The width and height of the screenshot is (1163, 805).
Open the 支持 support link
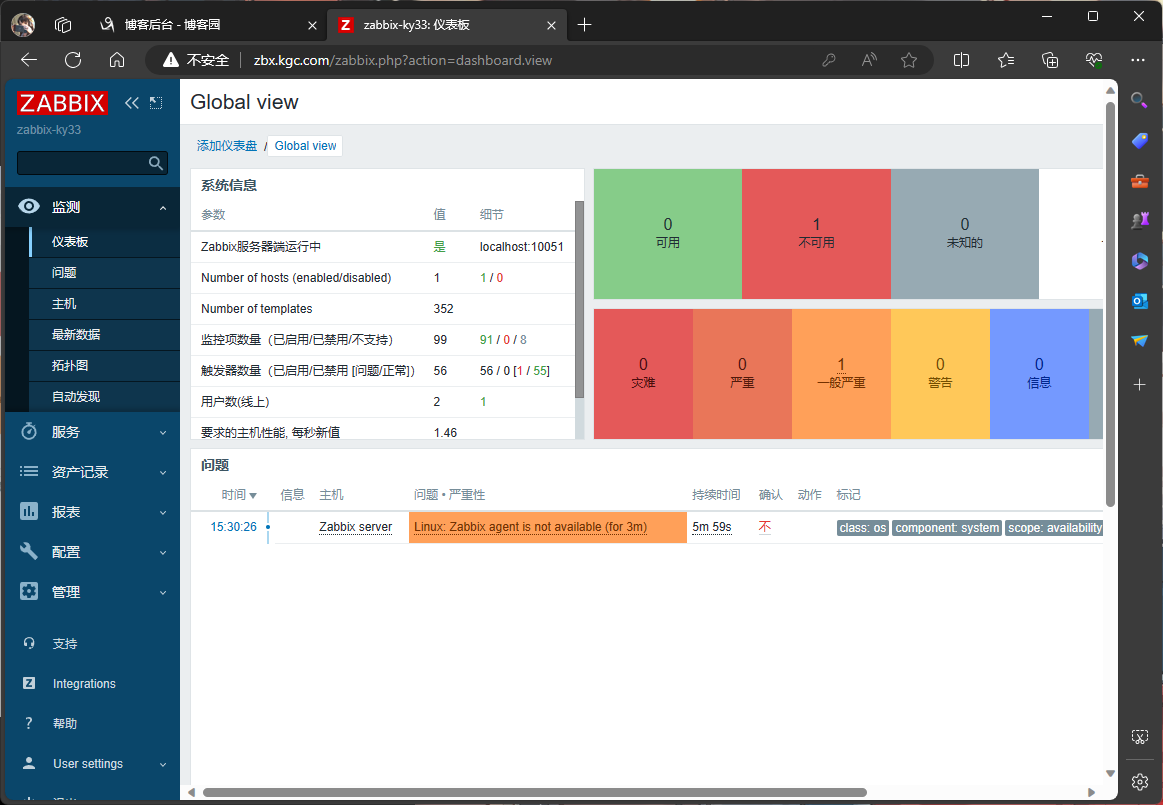pyautogui.click(x=65, y=644)
